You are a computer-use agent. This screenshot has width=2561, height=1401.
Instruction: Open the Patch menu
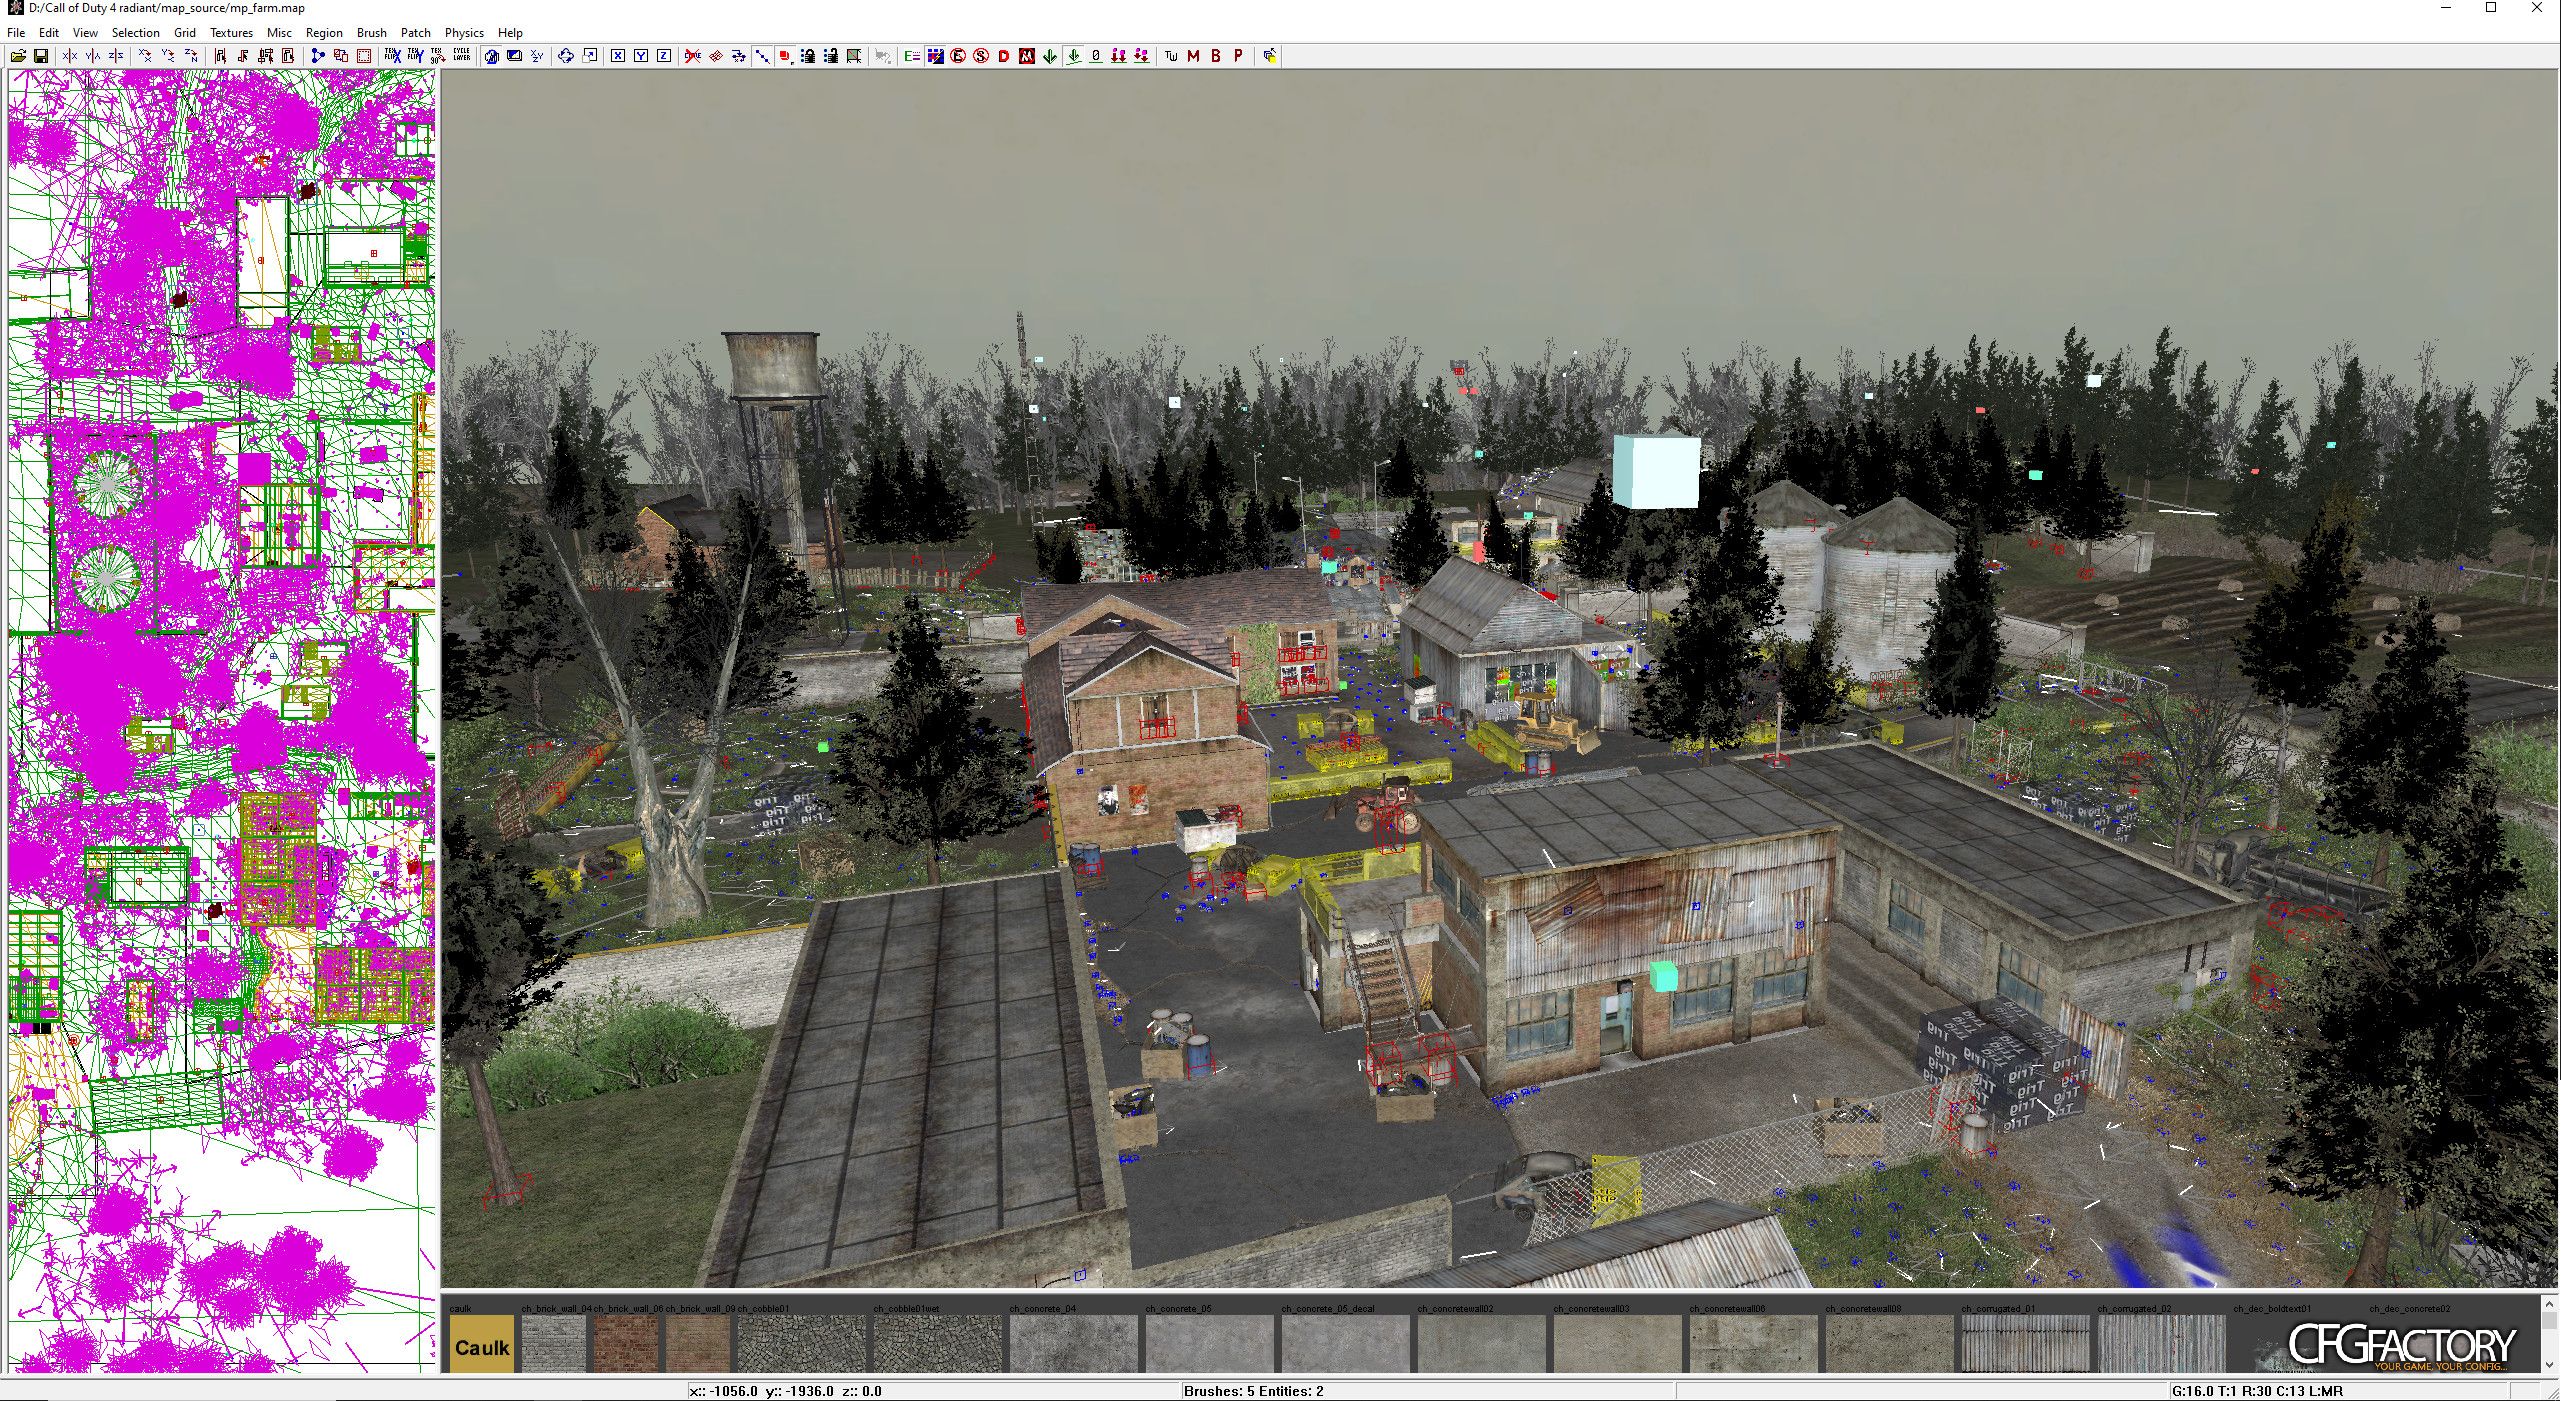pyautogui.click(x=415, y=33)
